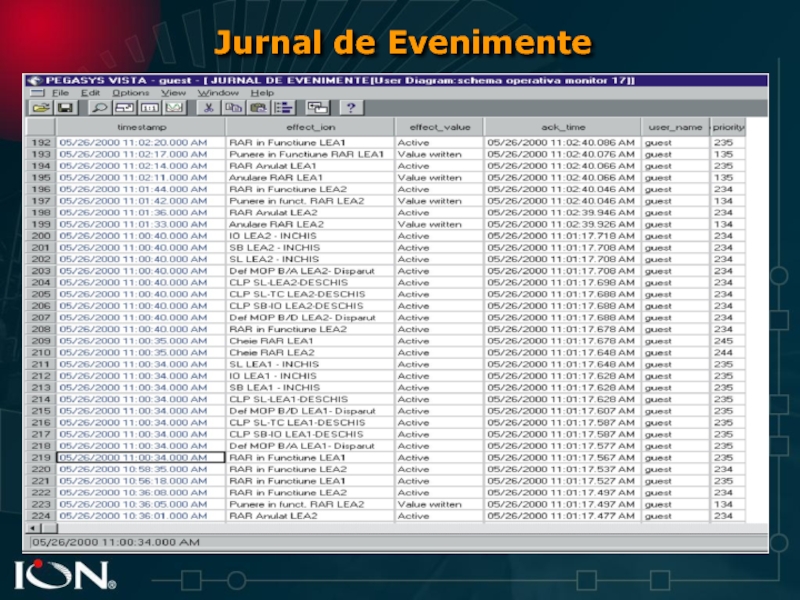Click the 1:1 actual size toolbar icon
The height and width of the screenshot is (600, 800).
click(x=149, y=108)
